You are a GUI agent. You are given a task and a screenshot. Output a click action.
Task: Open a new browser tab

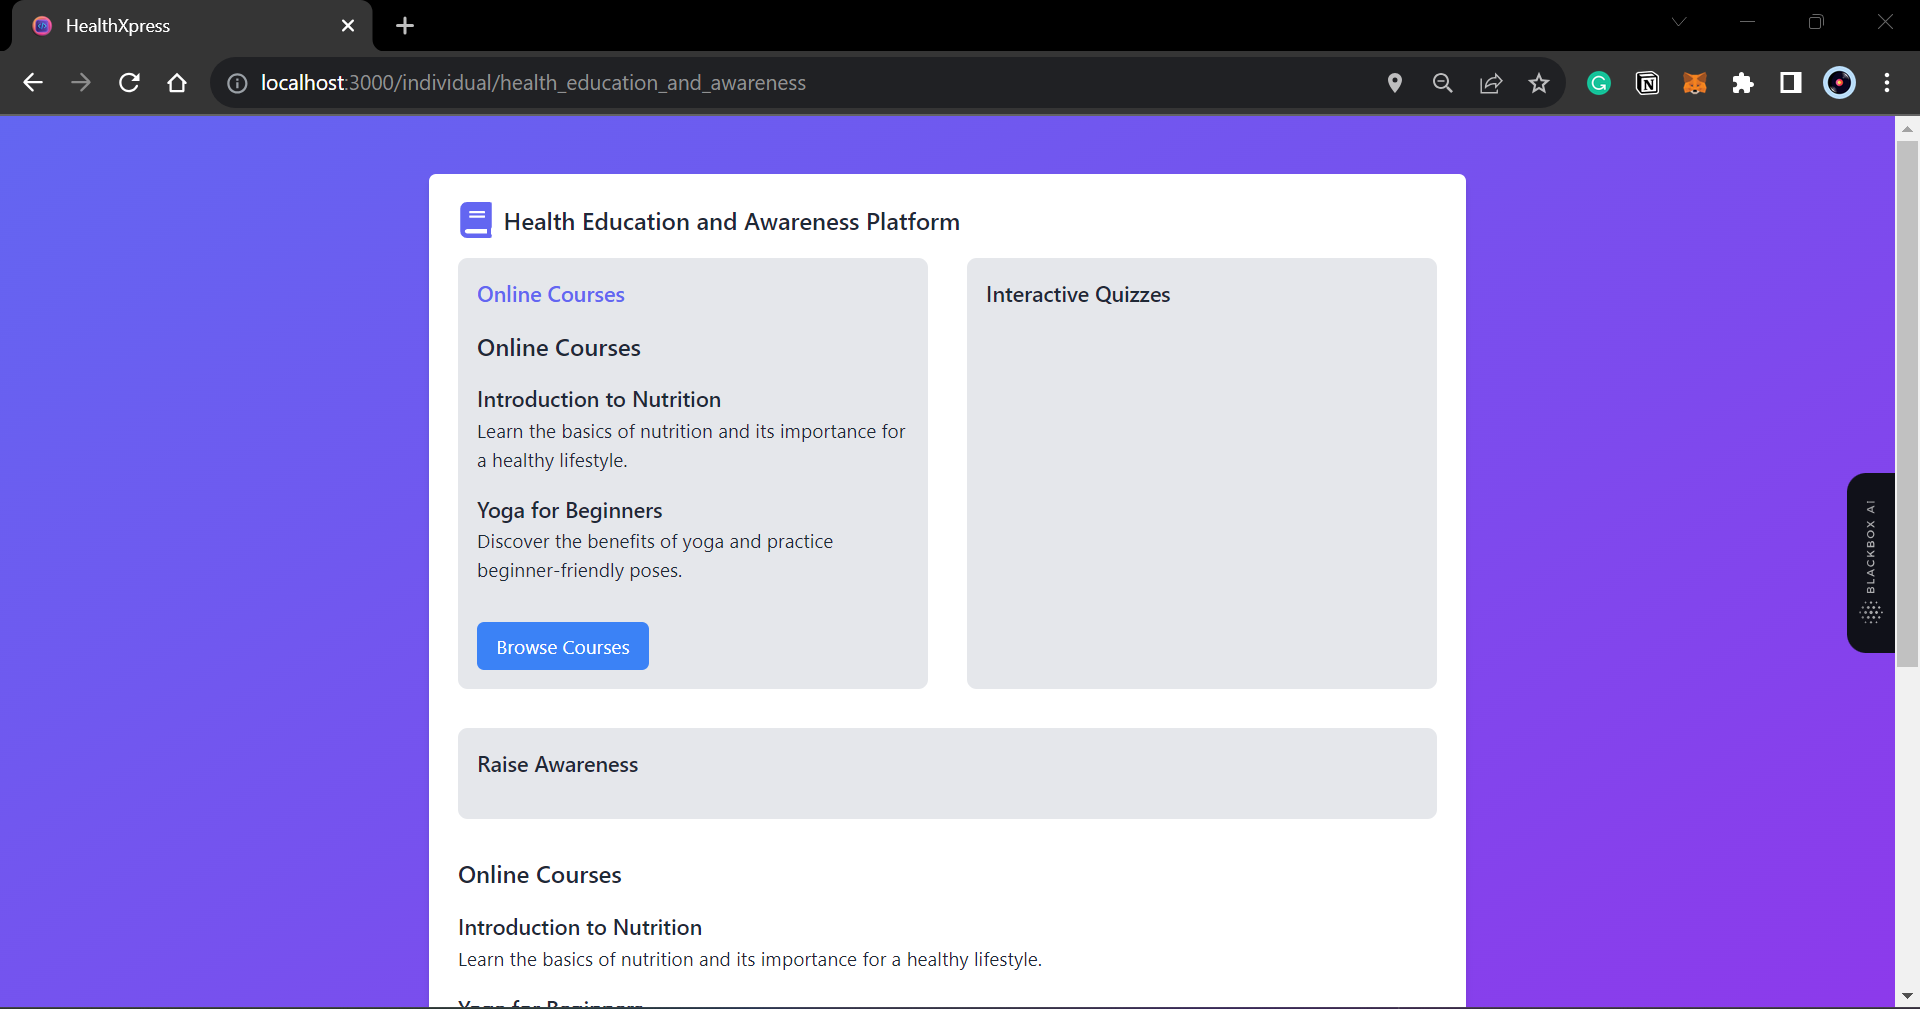pyautogui.click(x=405, y=26)
